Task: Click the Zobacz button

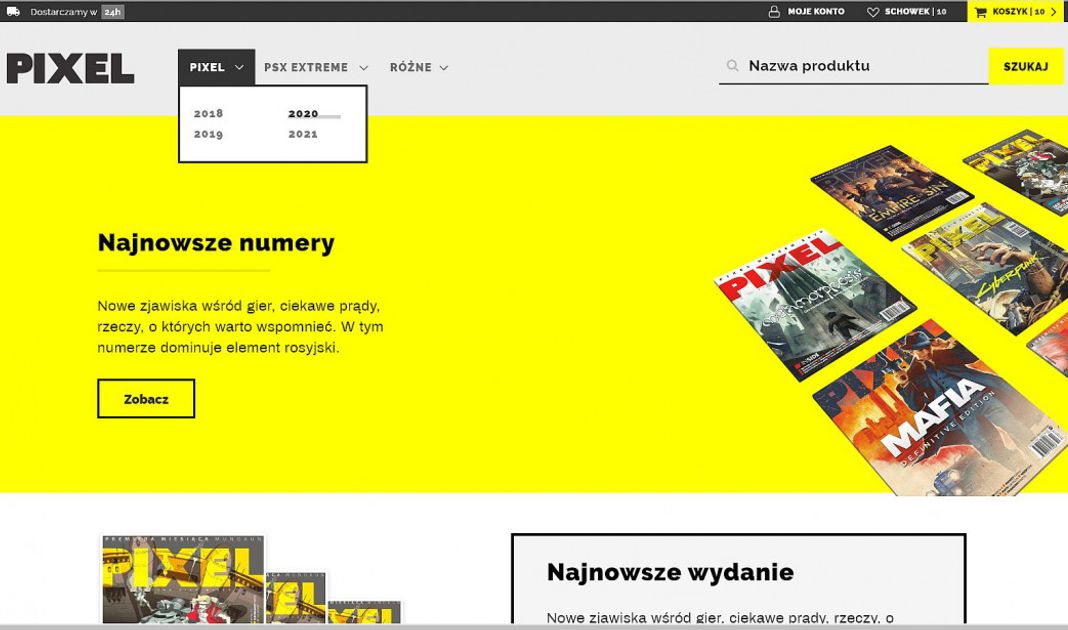Action: click(x=146, y=399)
